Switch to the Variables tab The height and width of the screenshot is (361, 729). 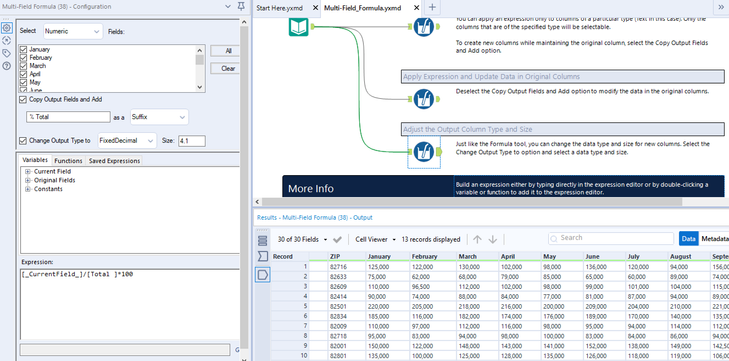(x=35, y=160)
